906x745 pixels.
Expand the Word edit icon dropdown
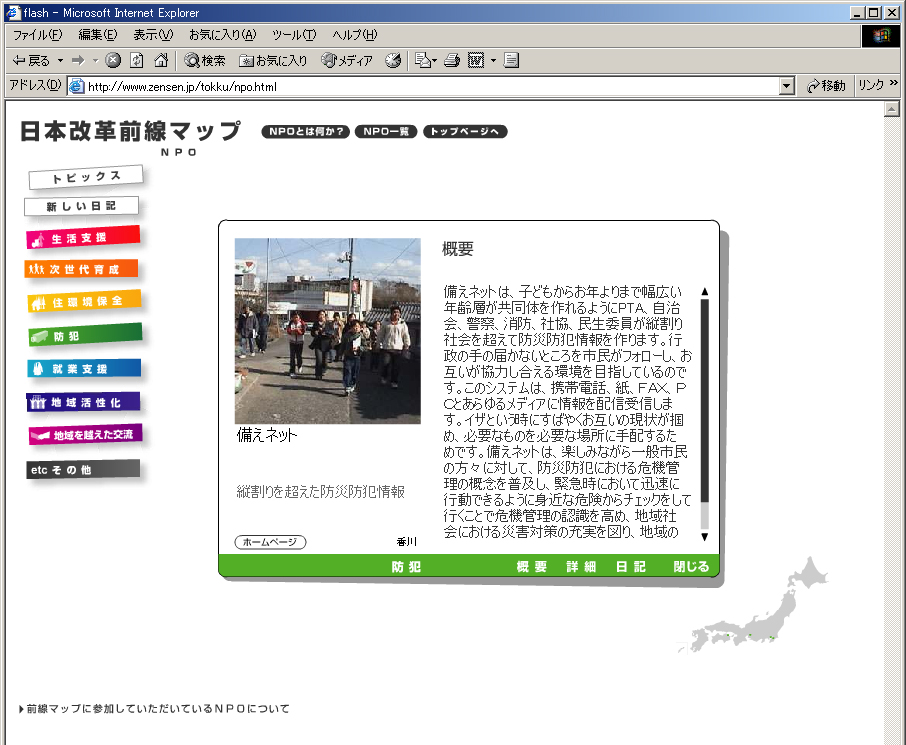click(493, 60)
